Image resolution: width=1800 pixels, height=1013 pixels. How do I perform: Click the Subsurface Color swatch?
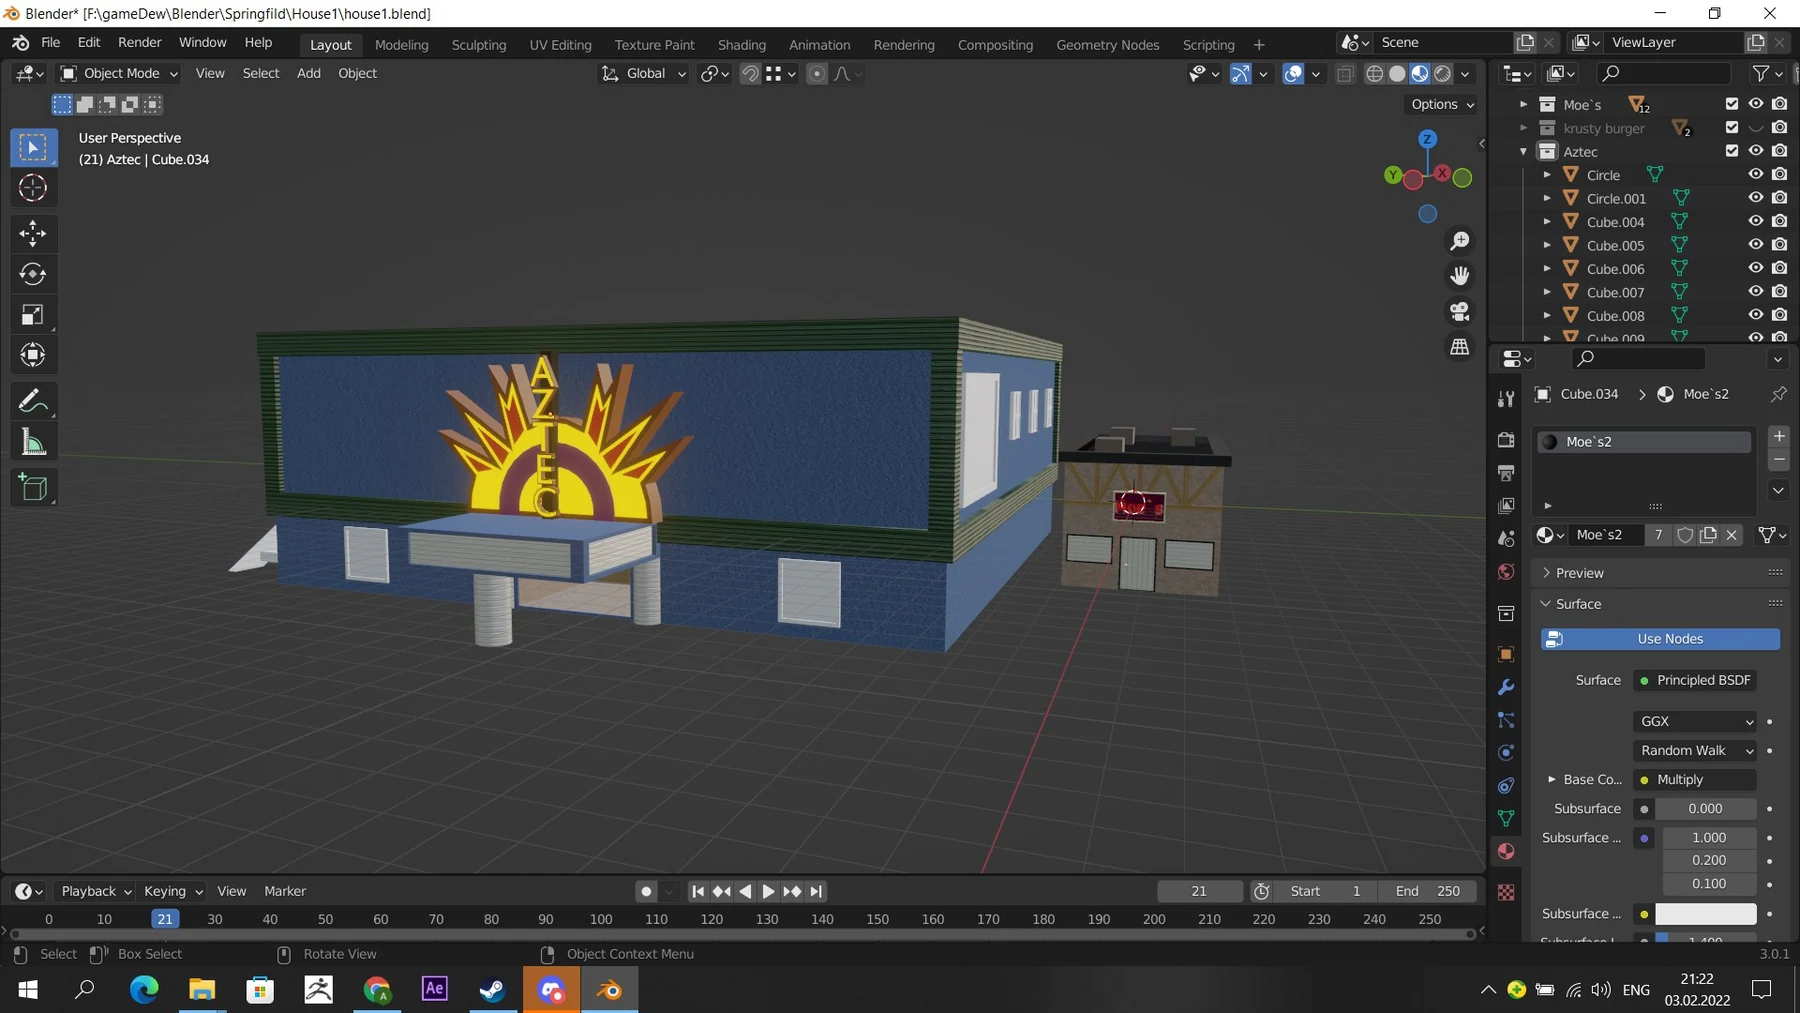(x=1705, y=914)
